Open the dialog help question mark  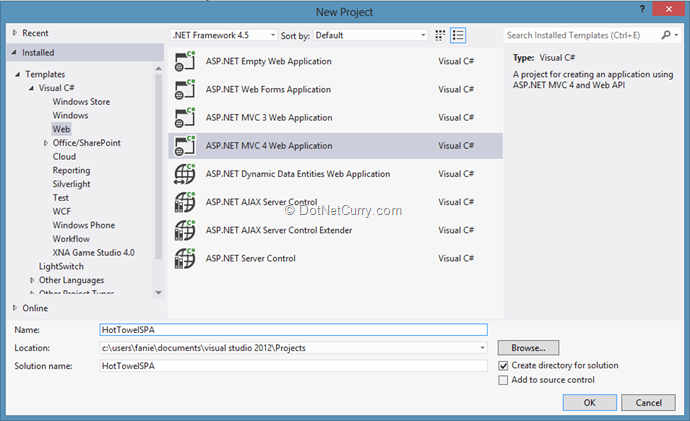[x=642, y=9]
